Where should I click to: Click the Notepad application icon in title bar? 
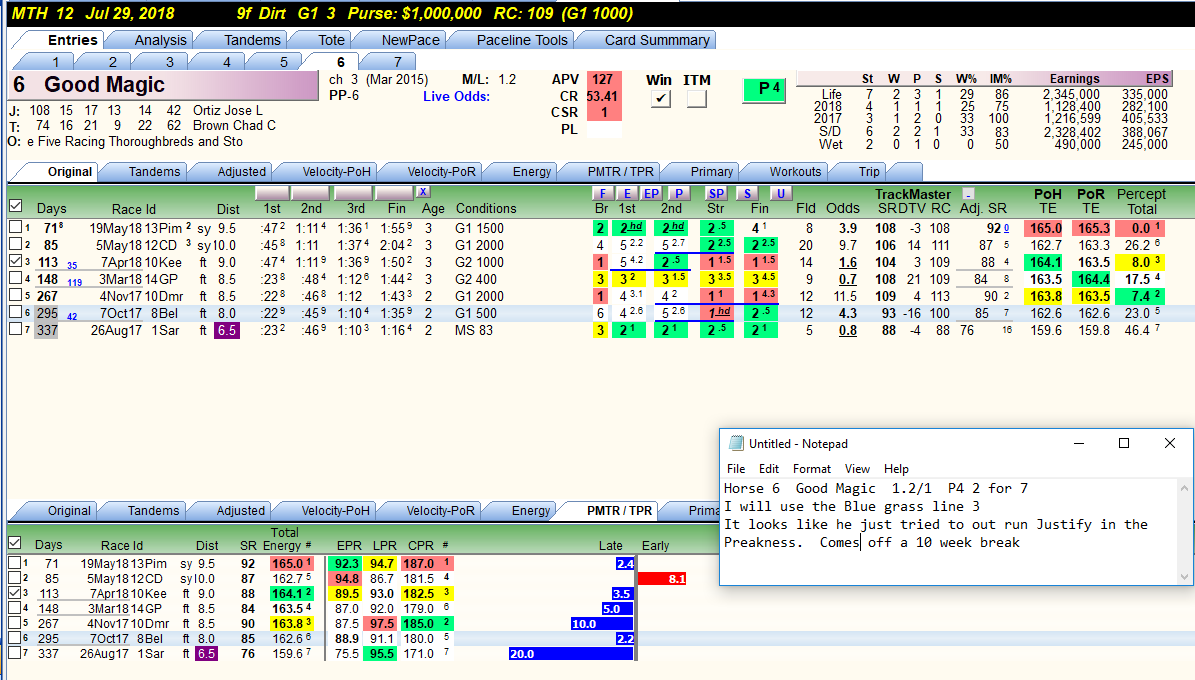[x=735, y=444]
